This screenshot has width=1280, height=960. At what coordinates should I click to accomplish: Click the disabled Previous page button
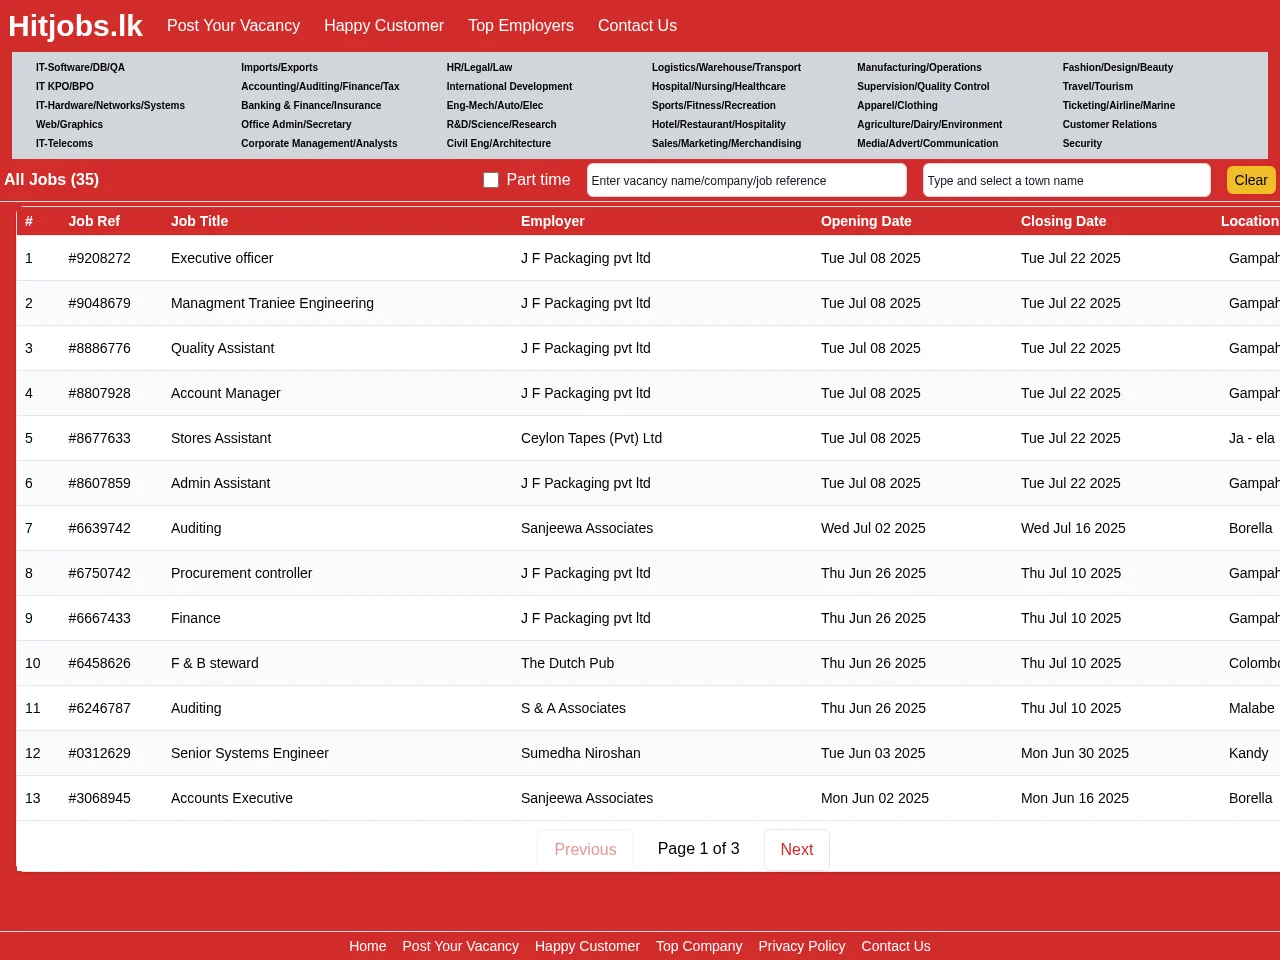click(585, 849)
